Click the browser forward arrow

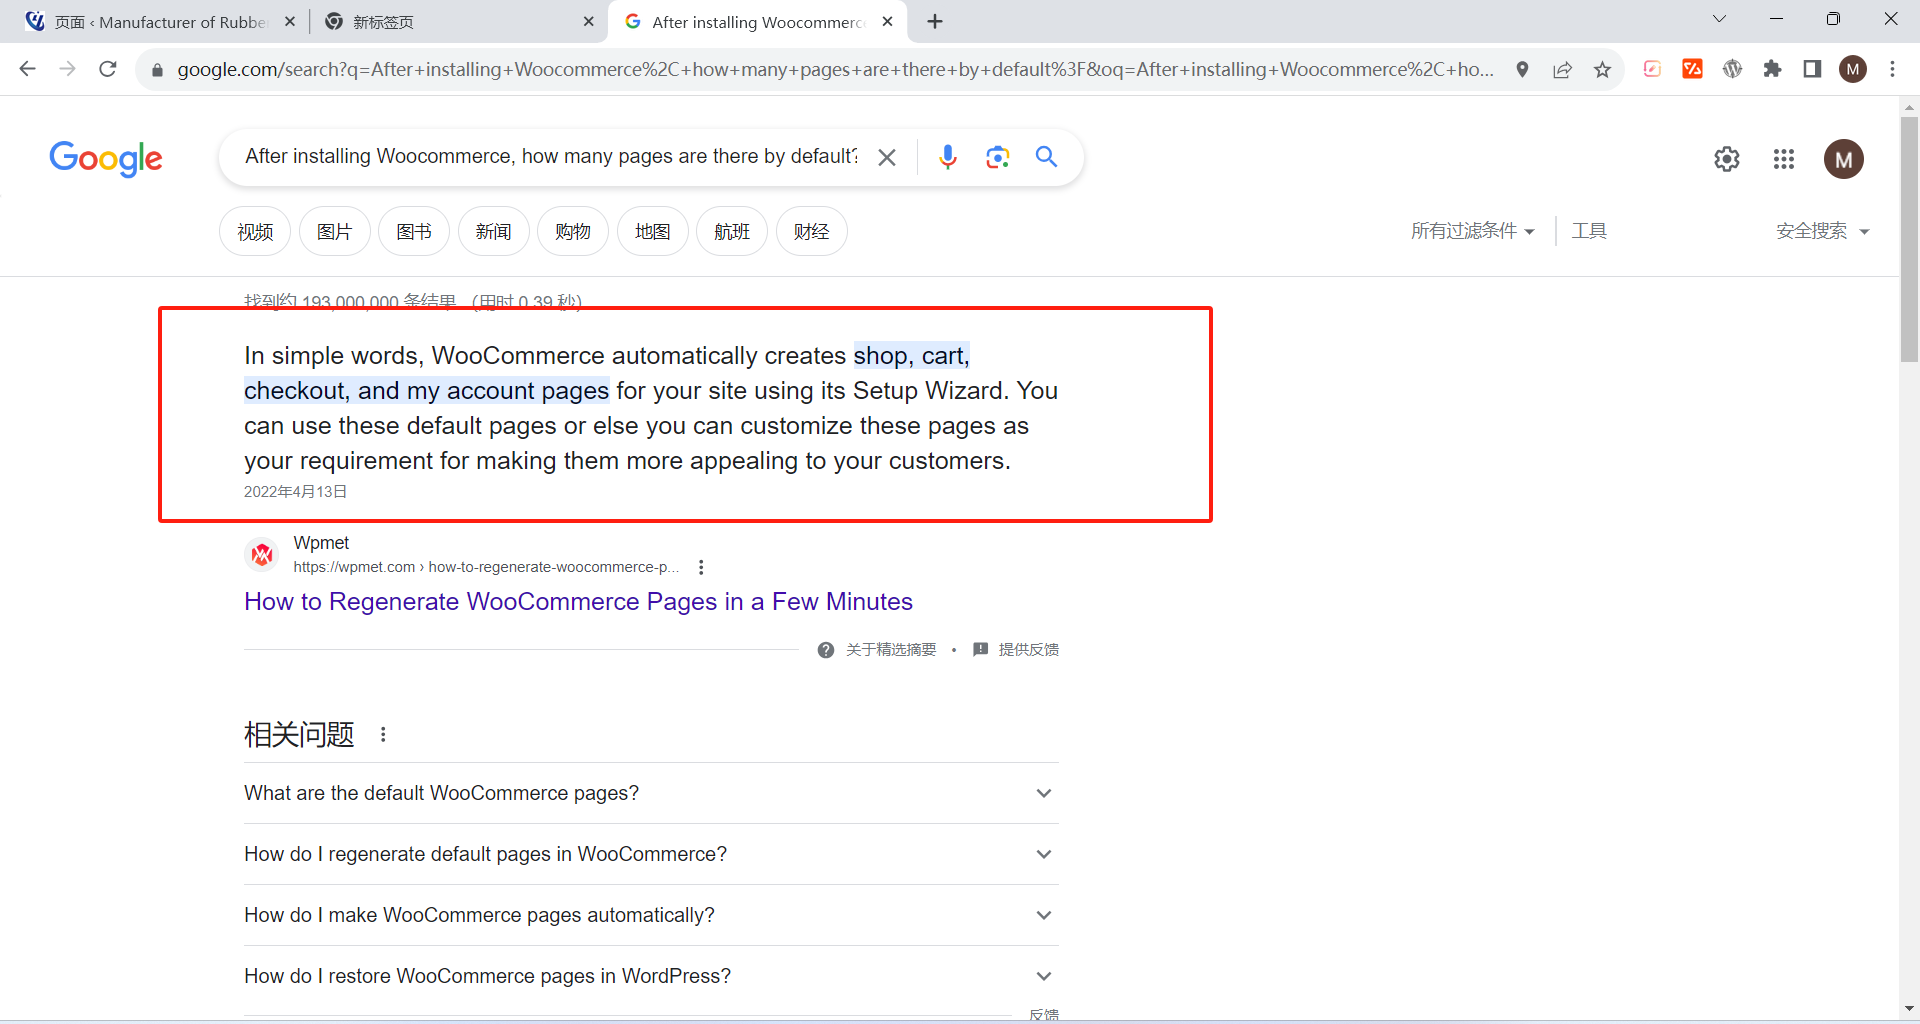click(67, 69)
